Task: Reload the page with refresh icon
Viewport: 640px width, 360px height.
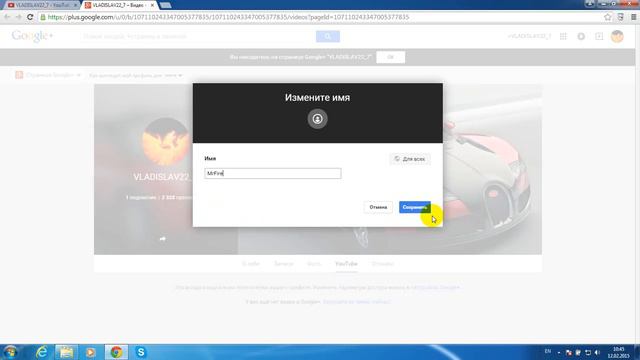Action: click(30, 17)
